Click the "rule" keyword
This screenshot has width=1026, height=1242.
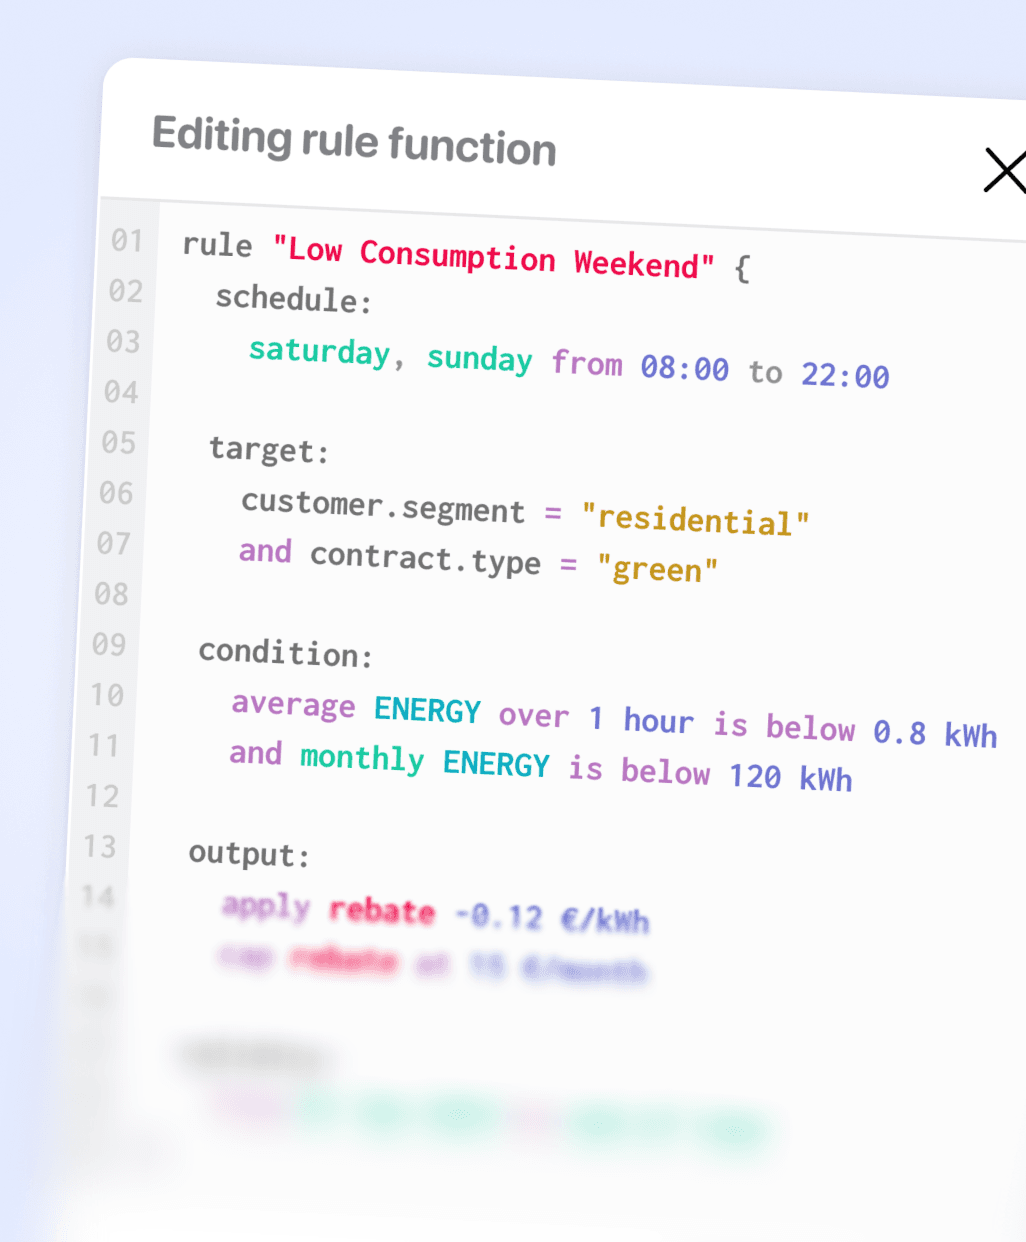217,245
